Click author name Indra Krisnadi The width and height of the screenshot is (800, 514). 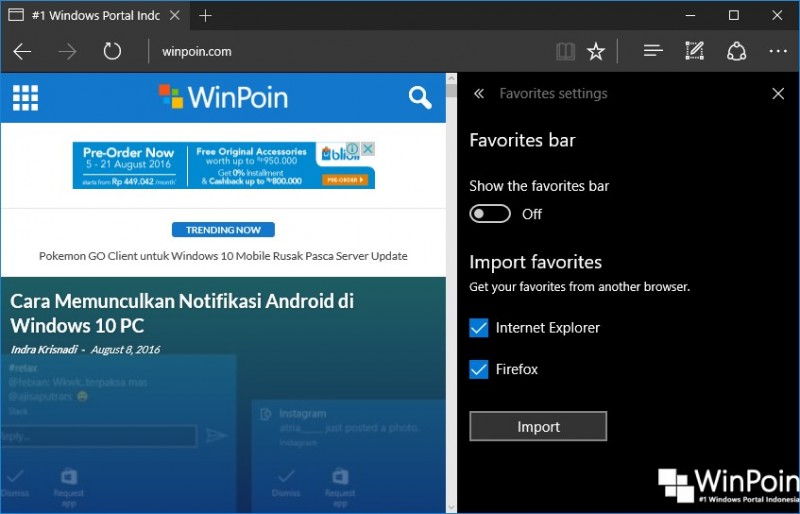pos(44,350)
